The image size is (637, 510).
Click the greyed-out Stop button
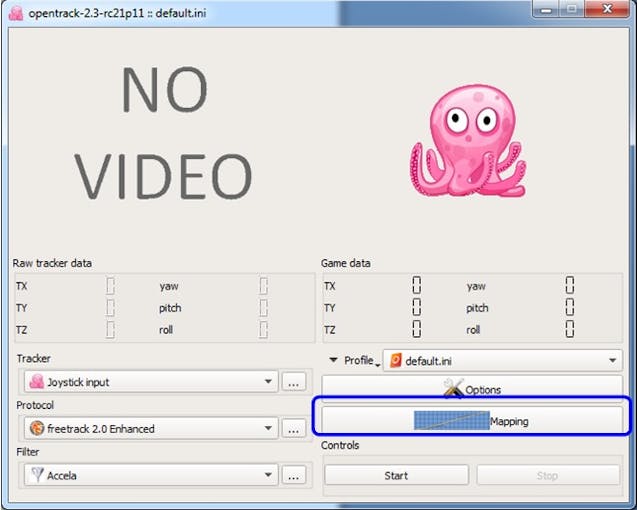[548, 475]
